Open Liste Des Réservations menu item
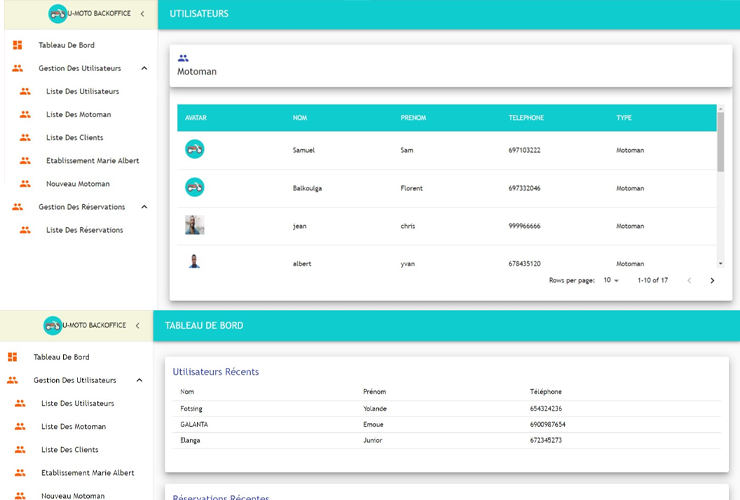The image size is (740, 500). pyautogui.click(x=85, y=230)
